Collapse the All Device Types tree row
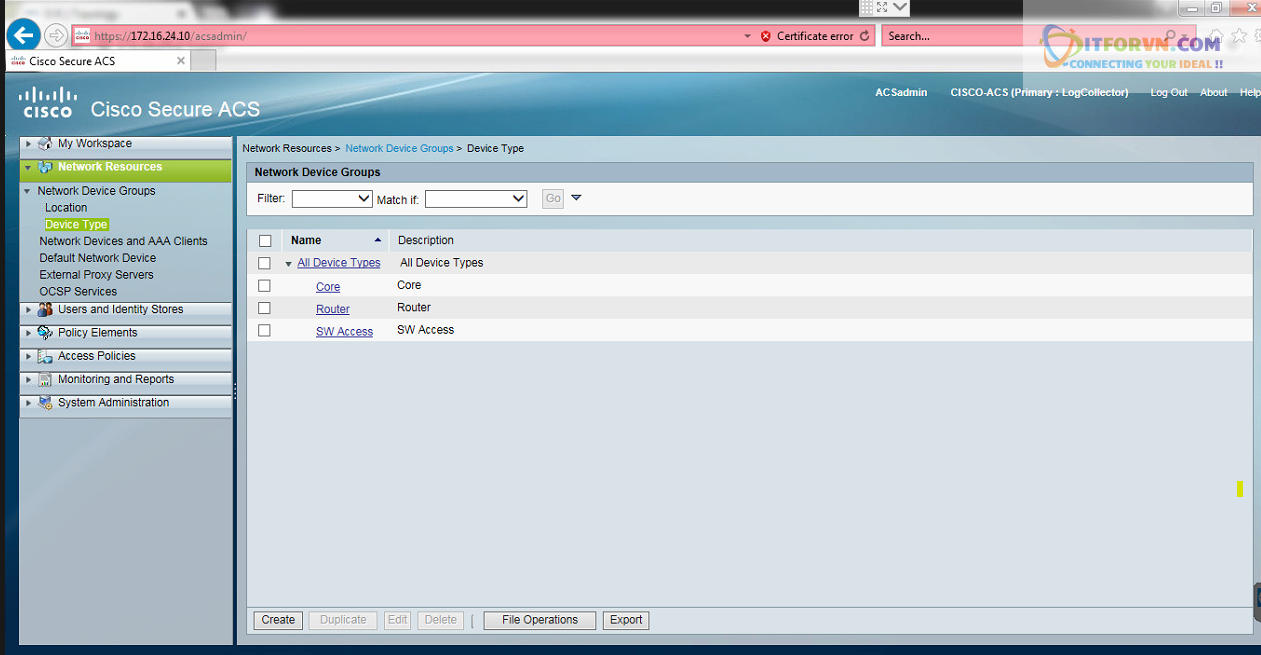 (x=289, y=264)
